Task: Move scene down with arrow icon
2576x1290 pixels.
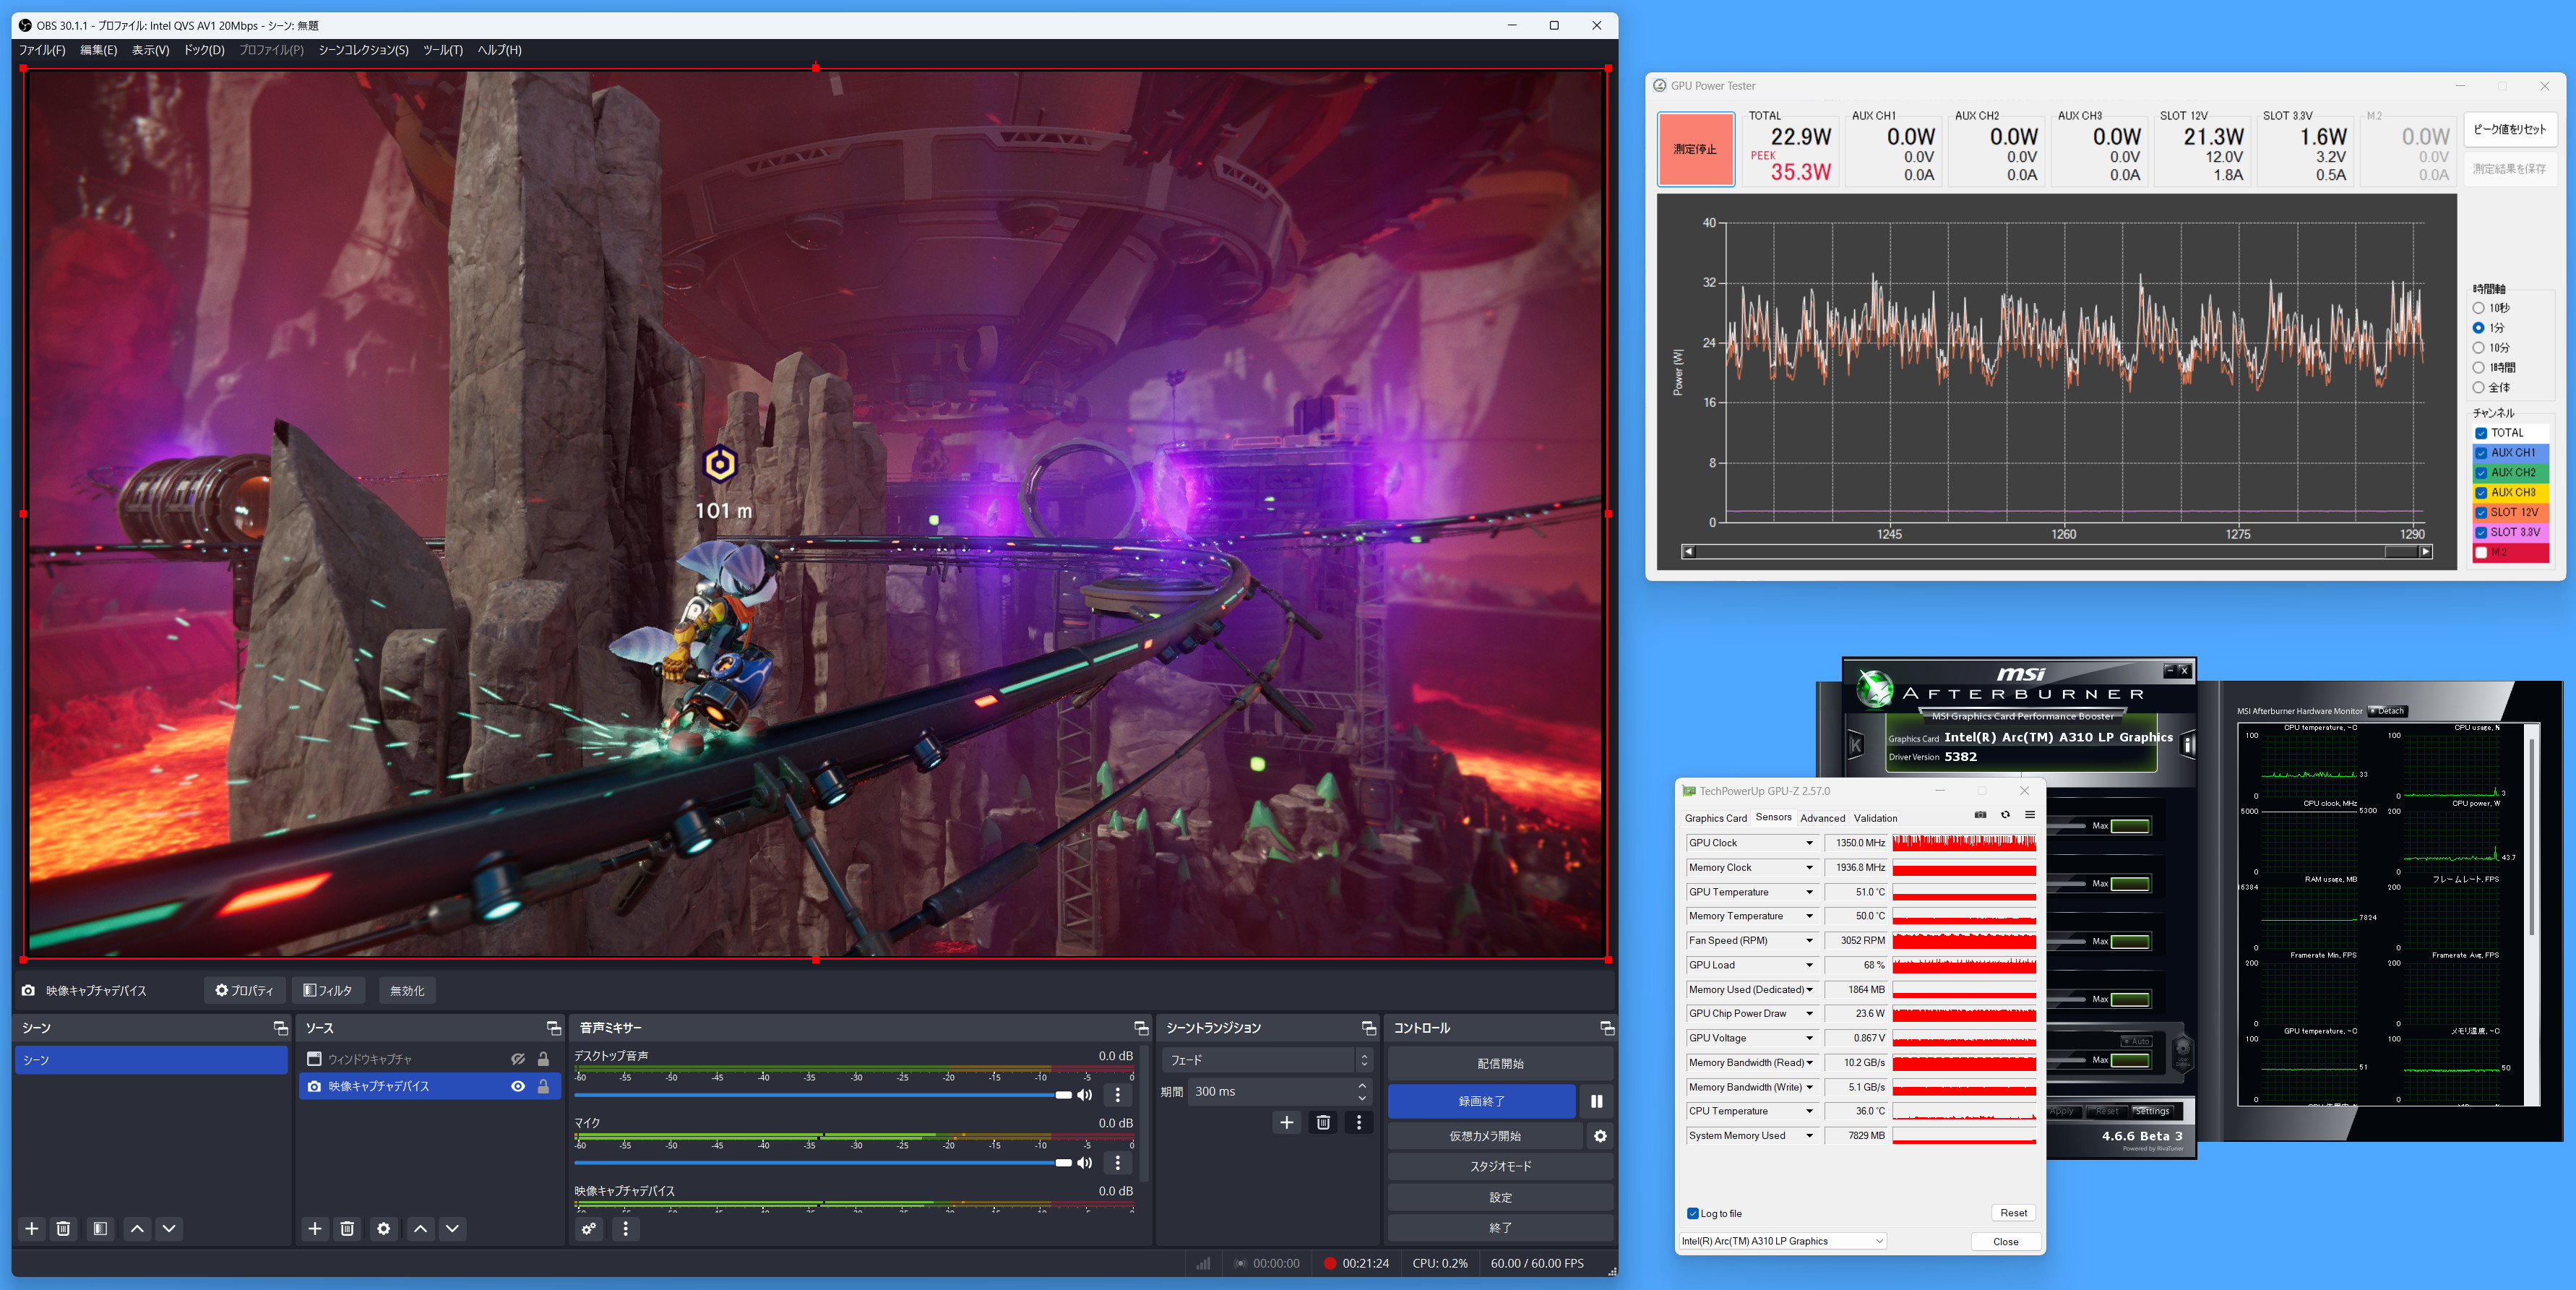Action: point(169,1229)
